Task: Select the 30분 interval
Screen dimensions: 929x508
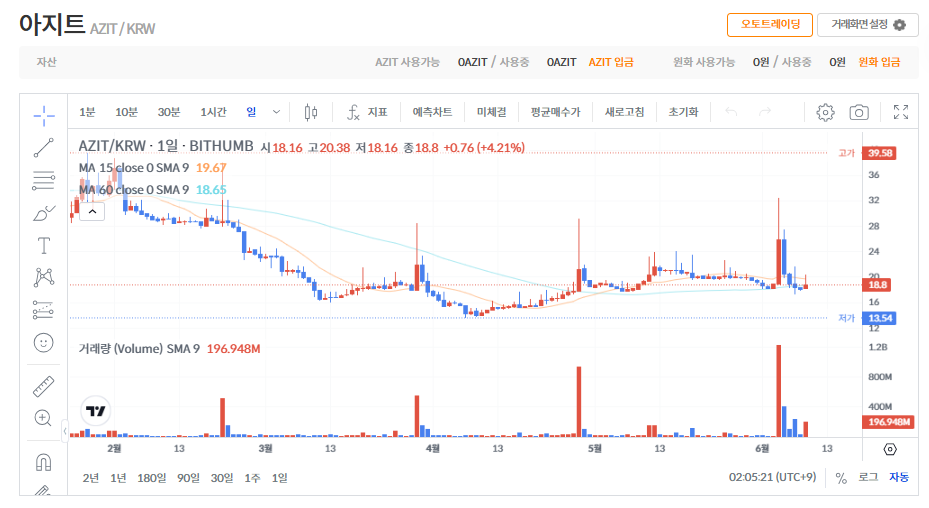Action: pyautogui.click(x=169, y=112)
